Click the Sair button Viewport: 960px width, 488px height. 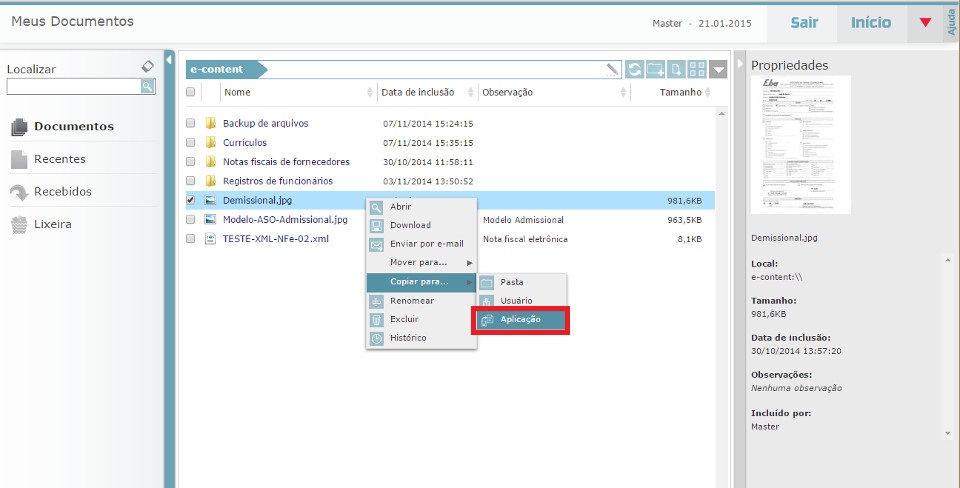point(804,22)
